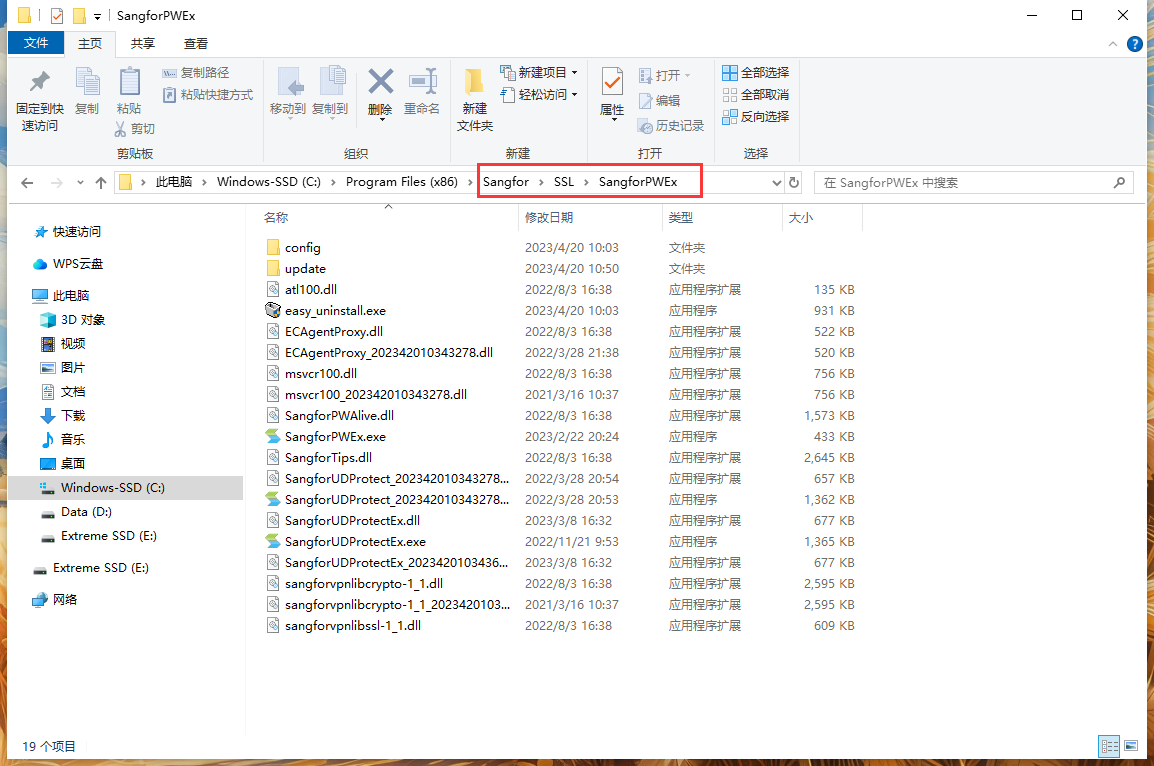Viewport: 1154px width, 766px height.
Task: Select file ECAgentProxy.dll
Action: pos(333,332)
